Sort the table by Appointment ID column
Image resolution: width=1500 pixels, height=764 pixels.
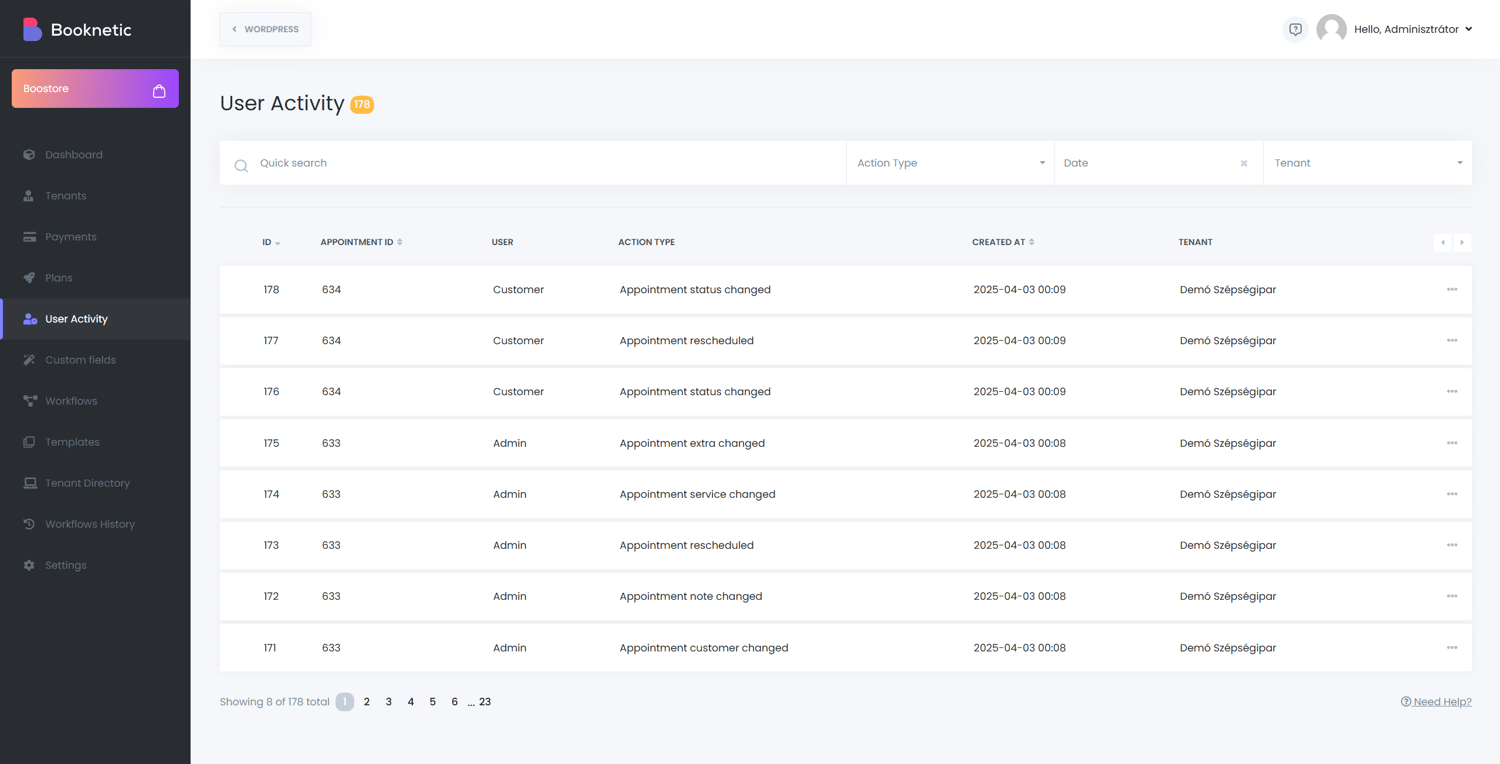coord(361,242)
